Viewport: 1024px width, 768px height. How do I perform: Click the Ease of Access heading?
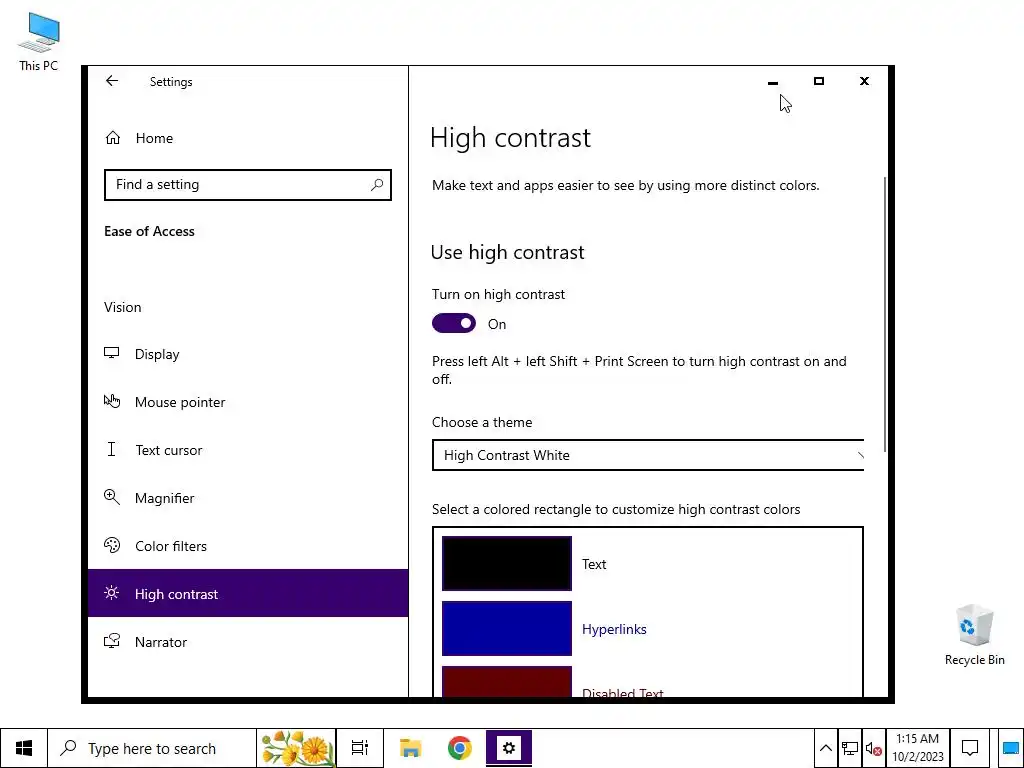point(149,231)
